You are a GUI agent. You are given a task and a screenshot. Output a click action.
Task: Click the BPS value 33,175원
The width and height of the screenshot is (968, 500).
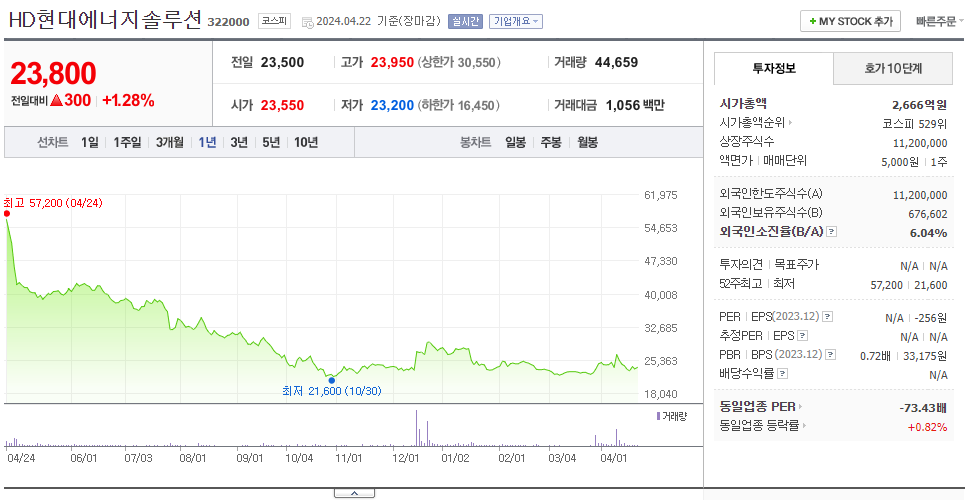pyautogui.click(x=925, y=356)
